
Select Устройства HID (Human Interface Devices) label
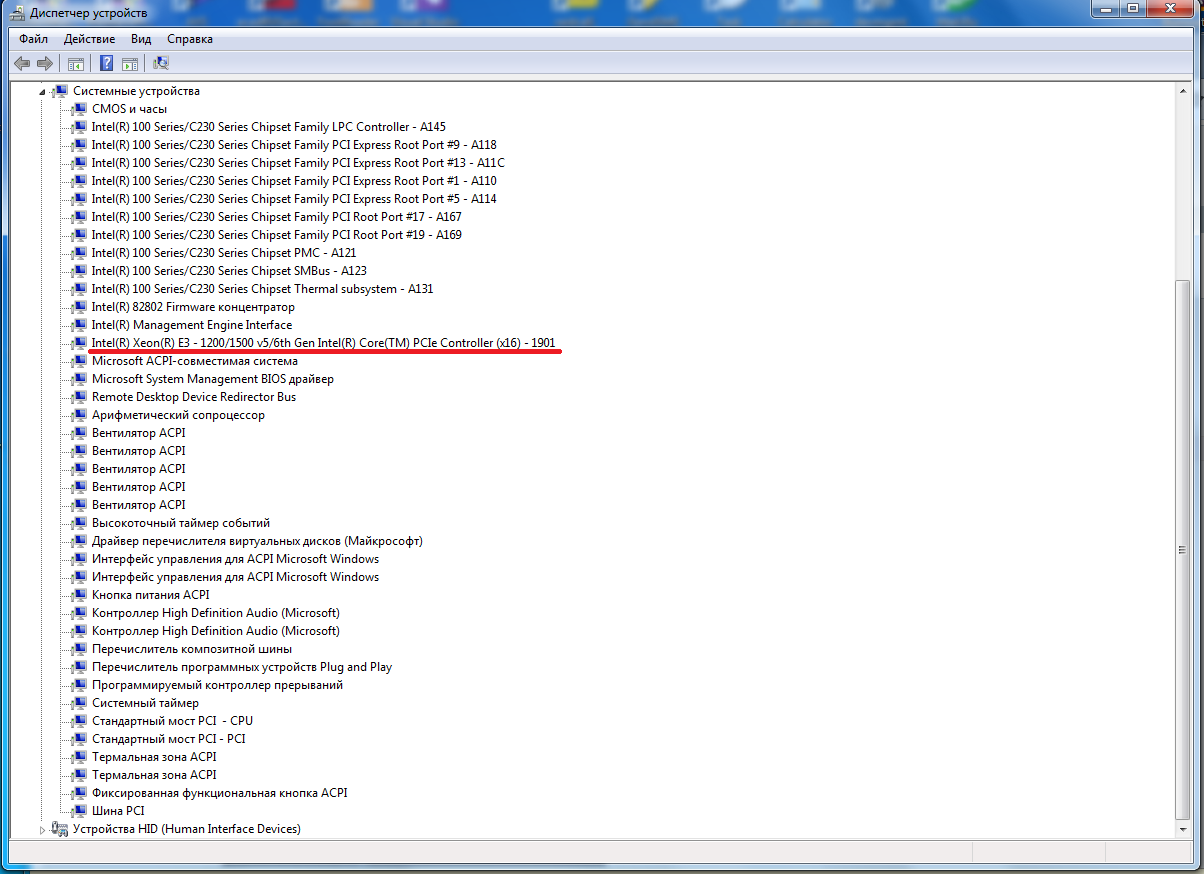(x=187, y=829)
